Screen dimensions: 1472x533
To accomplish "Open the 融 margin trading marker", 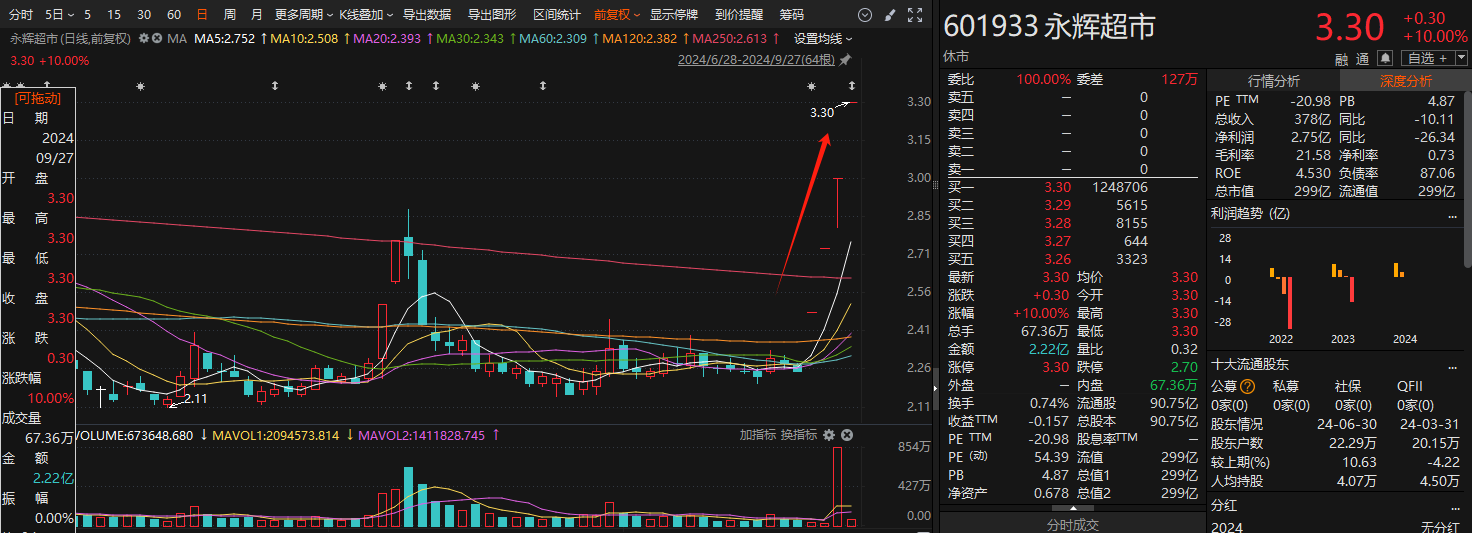I will pos(1343,60).
